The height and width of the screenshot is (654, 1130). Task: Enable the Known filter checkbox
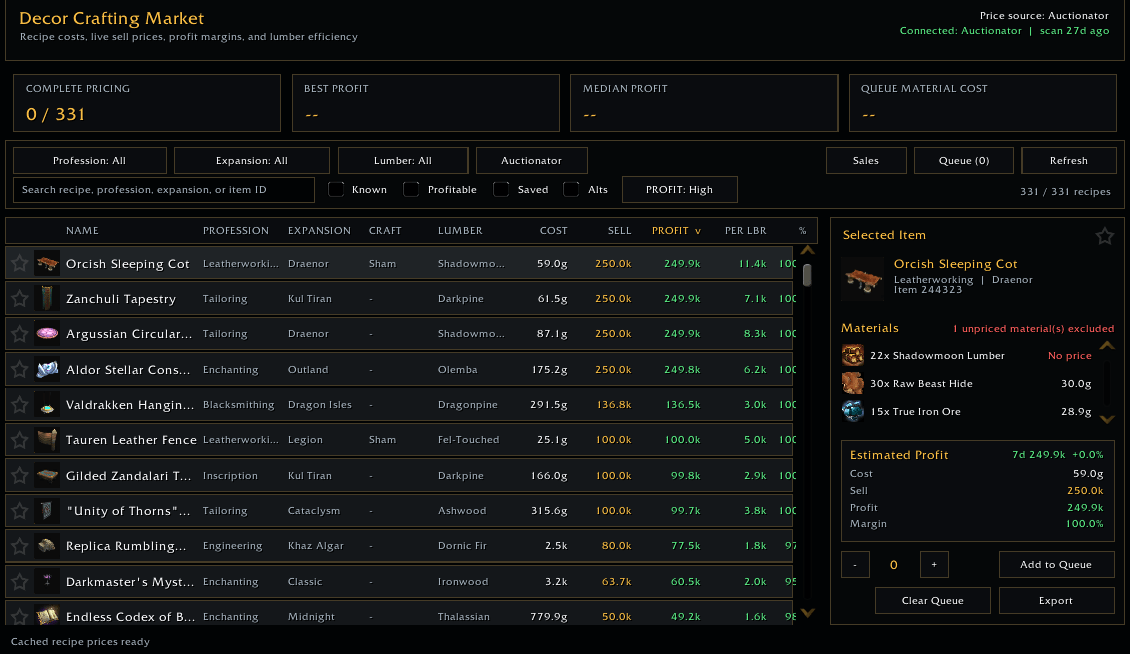(x=336, y=190)
